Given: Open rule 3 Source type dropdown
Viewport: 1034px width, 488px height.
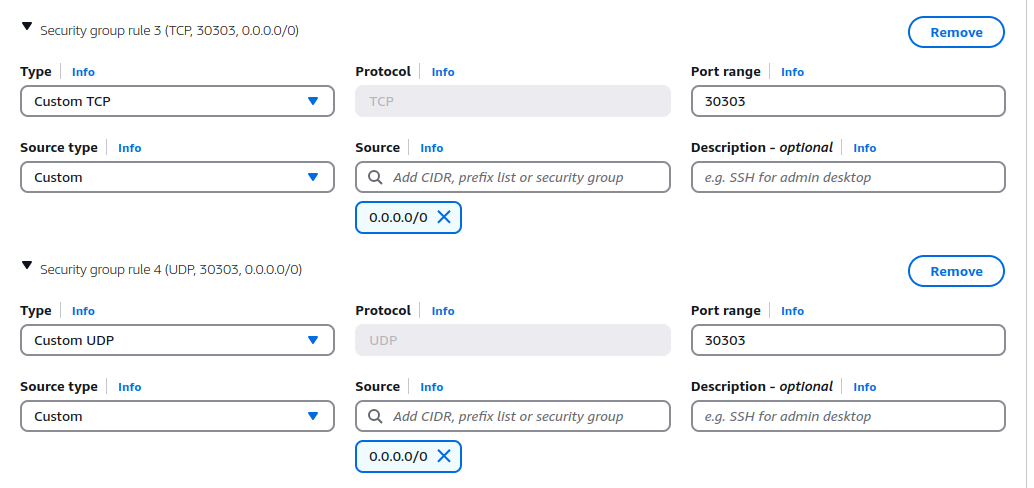Looking at the screenshot, I should point(177,177).
